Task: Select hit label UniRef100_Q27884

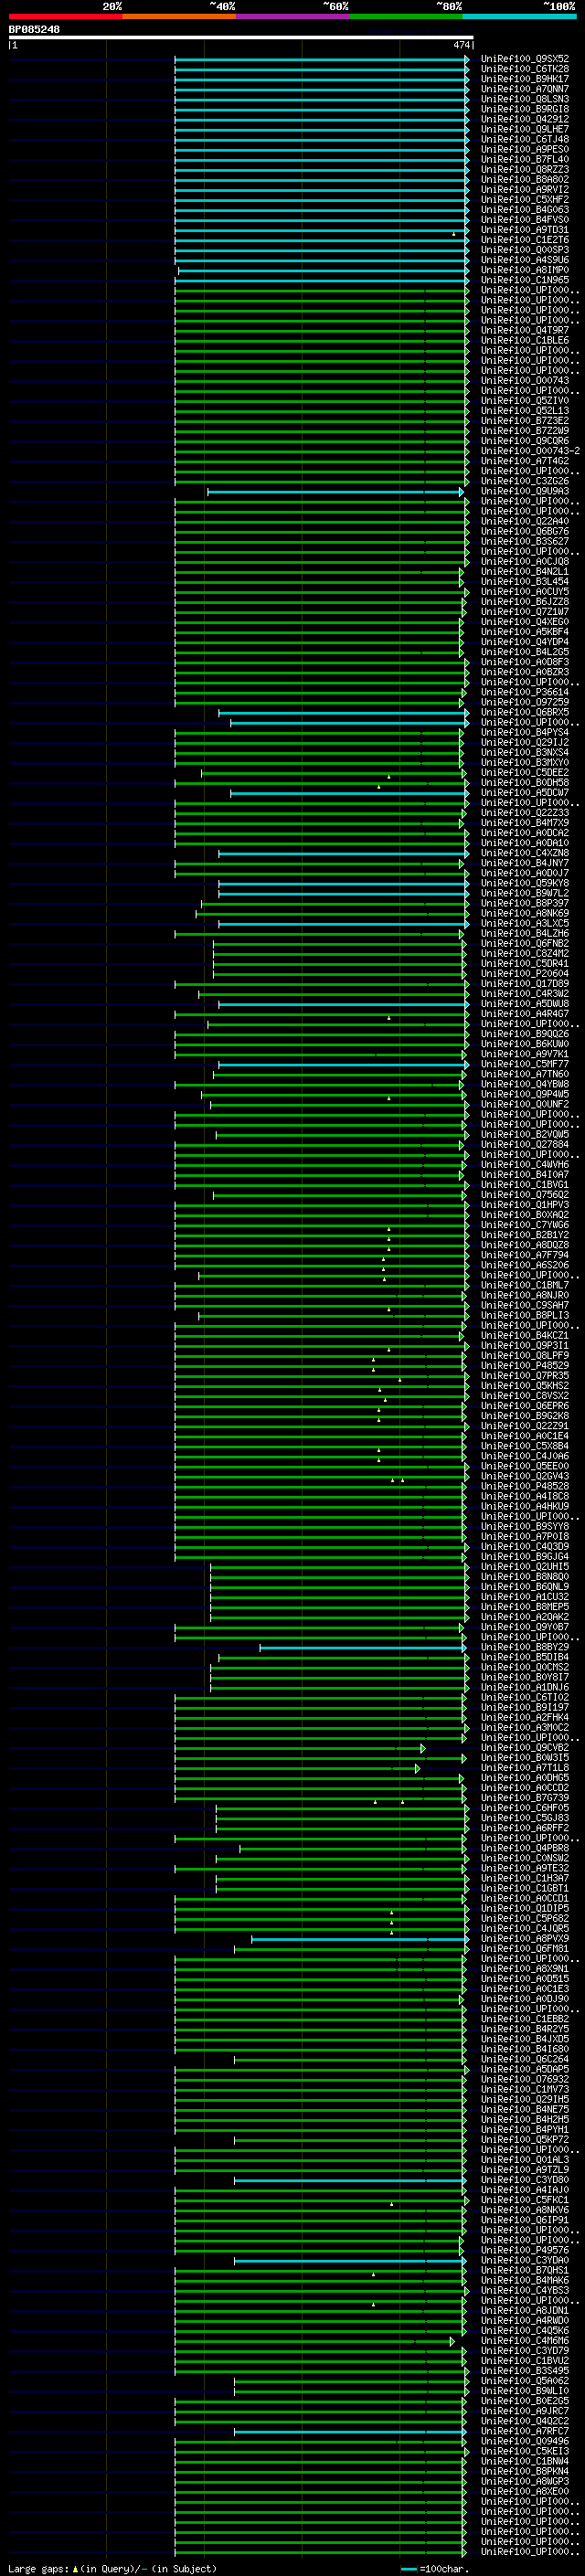Action: click(x=525, y=1145)
